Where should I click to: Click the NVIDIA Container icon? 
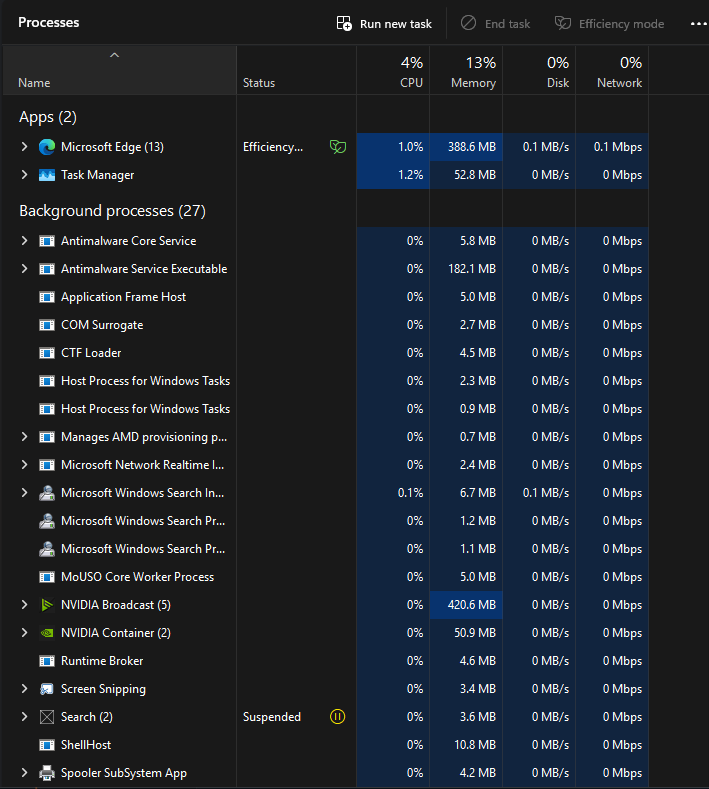[46, 633]
